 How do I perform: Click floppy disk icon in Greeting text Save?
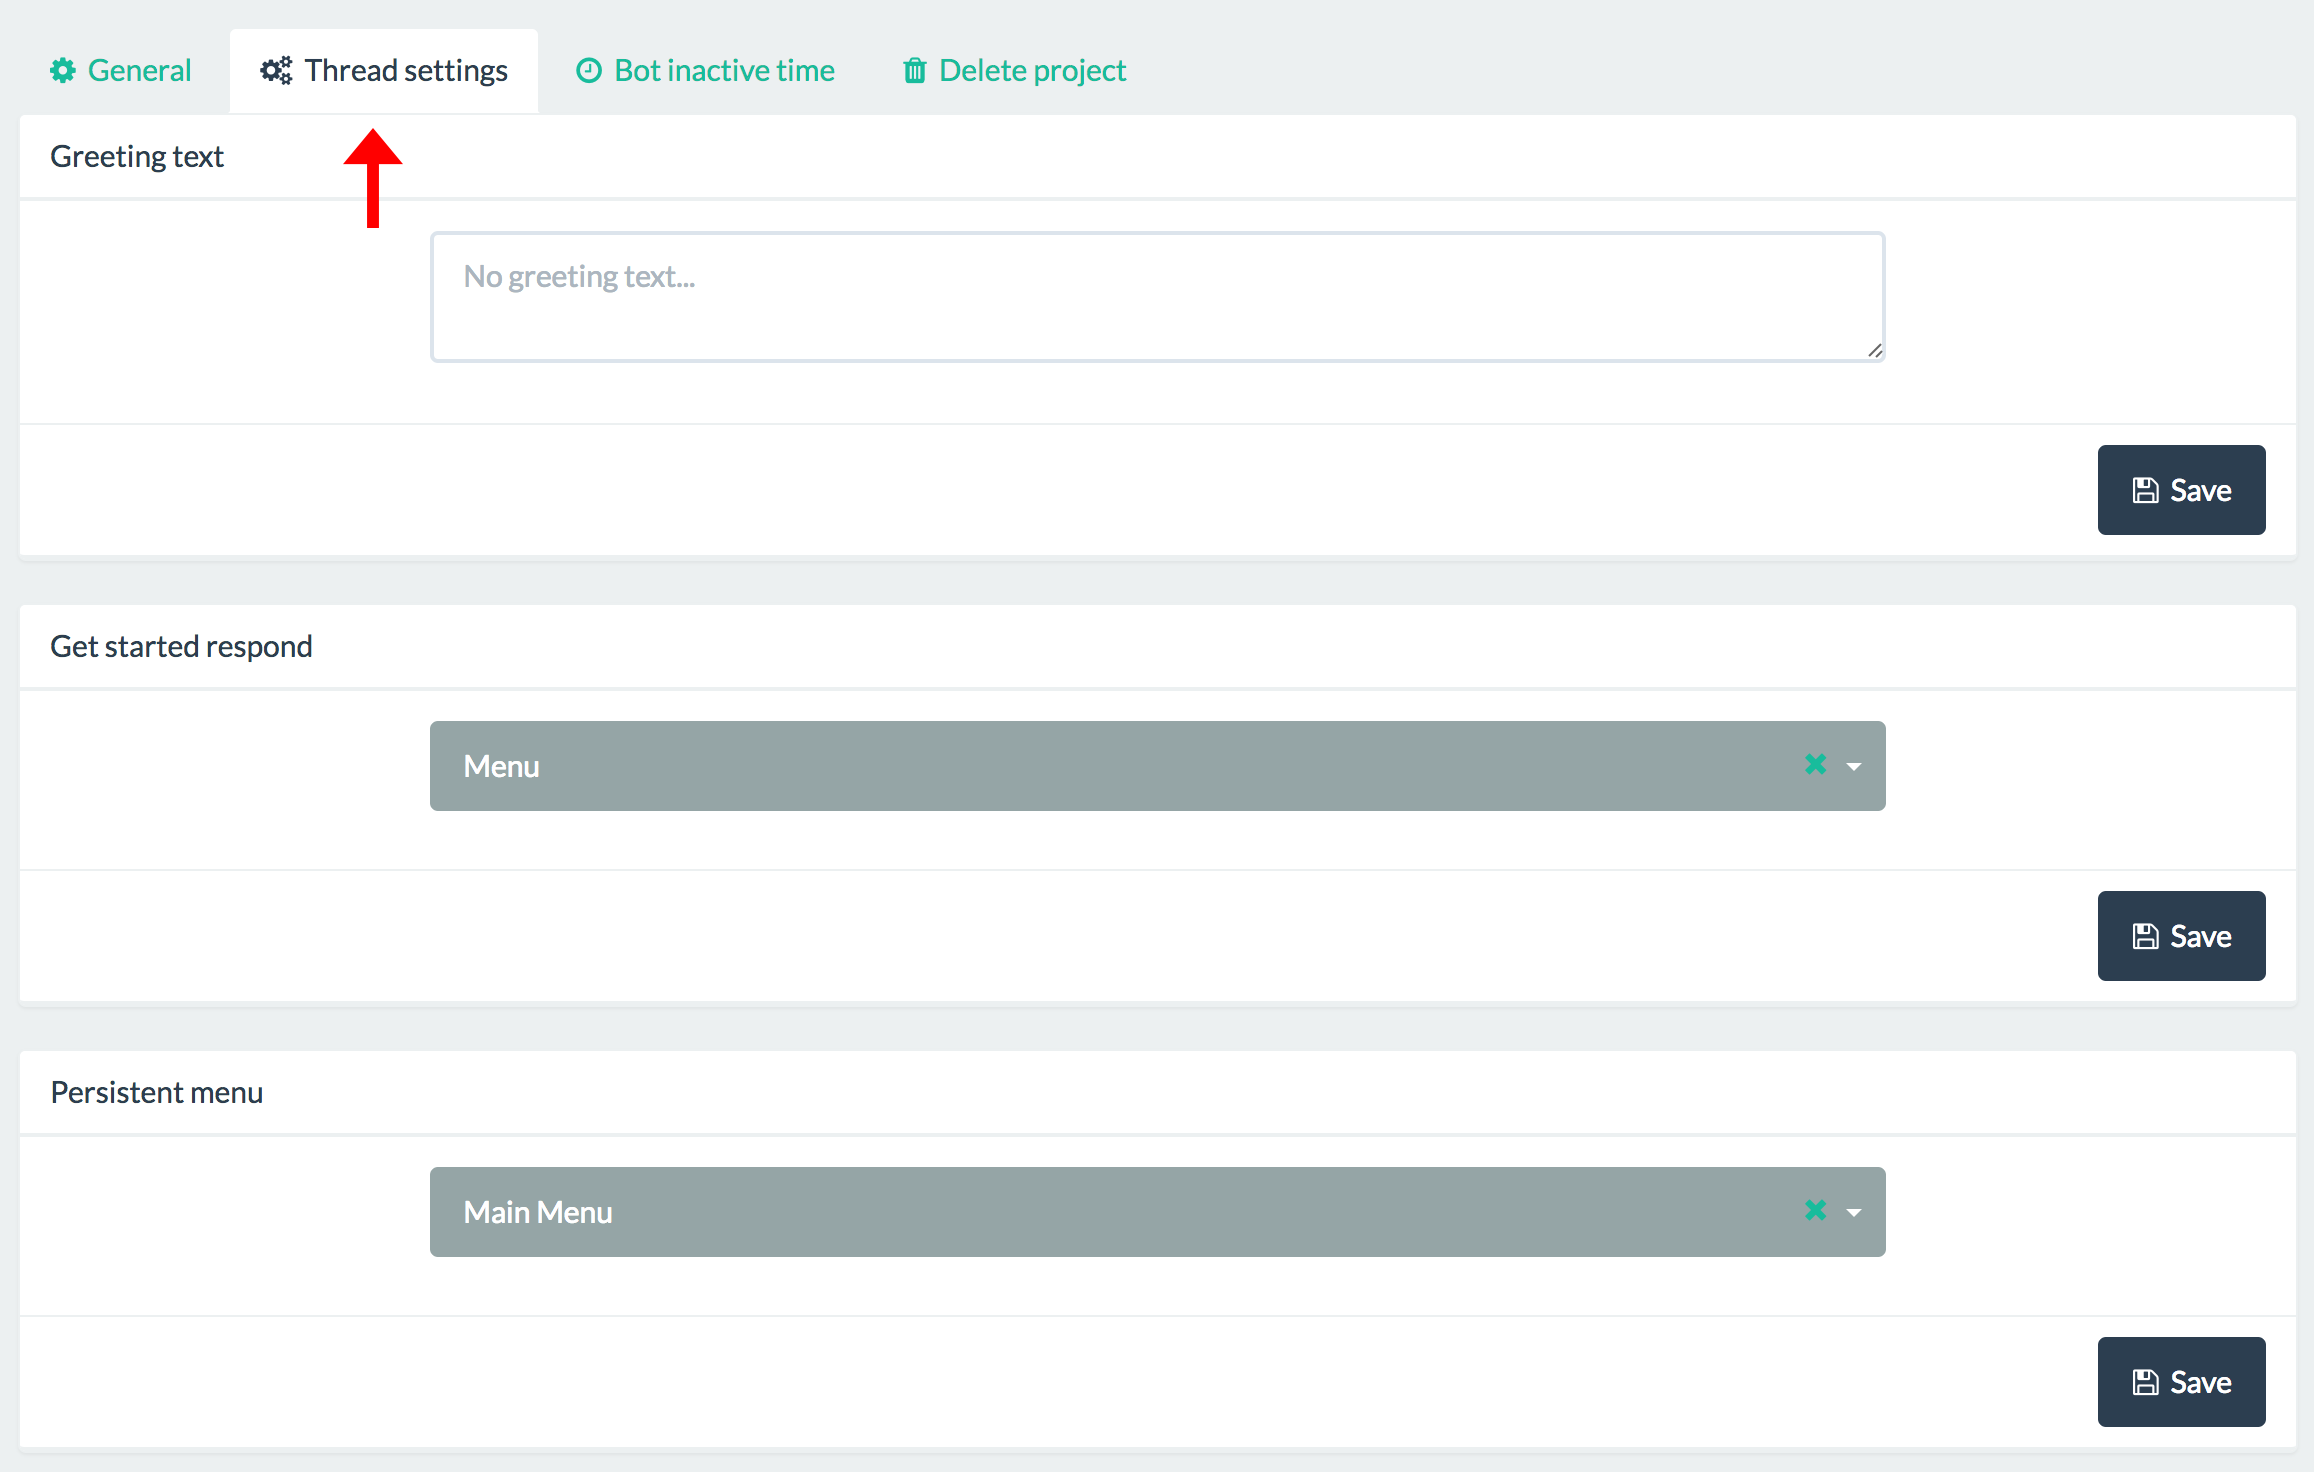[2145, 491]
